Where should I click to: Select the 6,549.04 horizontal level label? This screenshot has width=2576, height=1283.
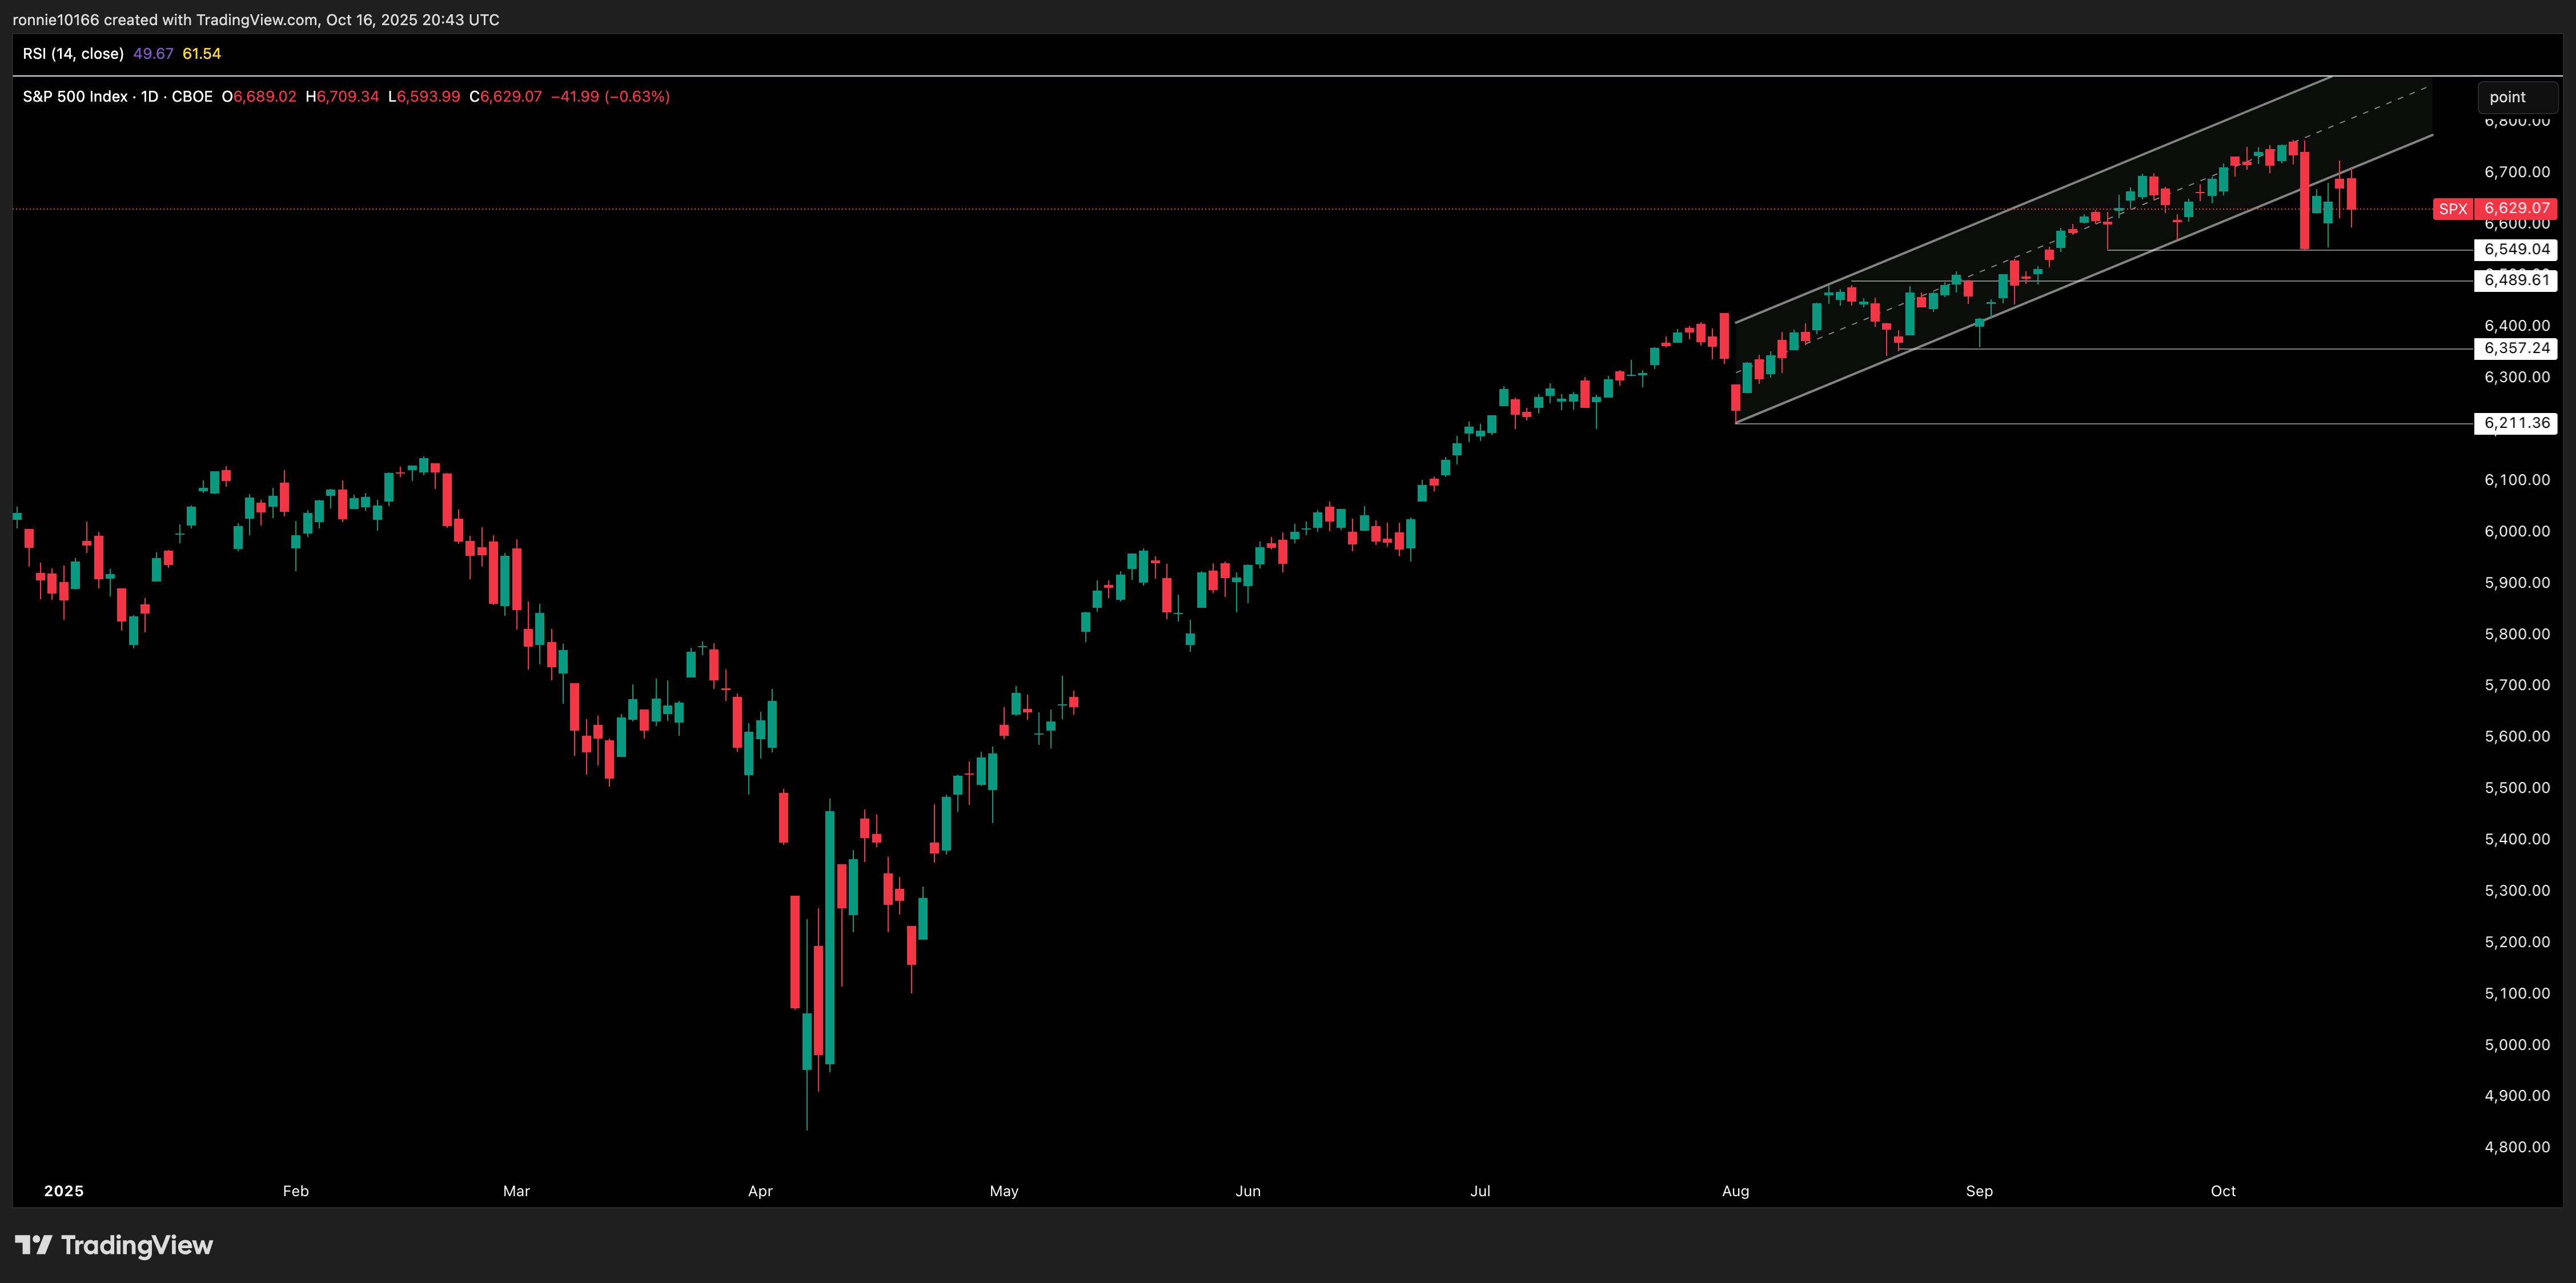click(x=2516, y=249)
